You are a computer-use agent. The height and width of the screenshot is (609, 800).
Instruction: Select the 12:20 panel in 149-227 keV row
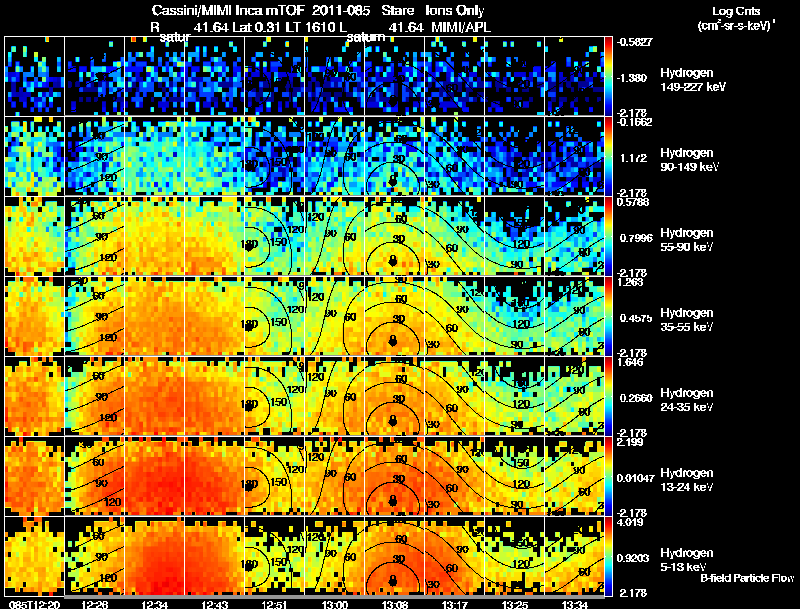(x=34, y=76)
